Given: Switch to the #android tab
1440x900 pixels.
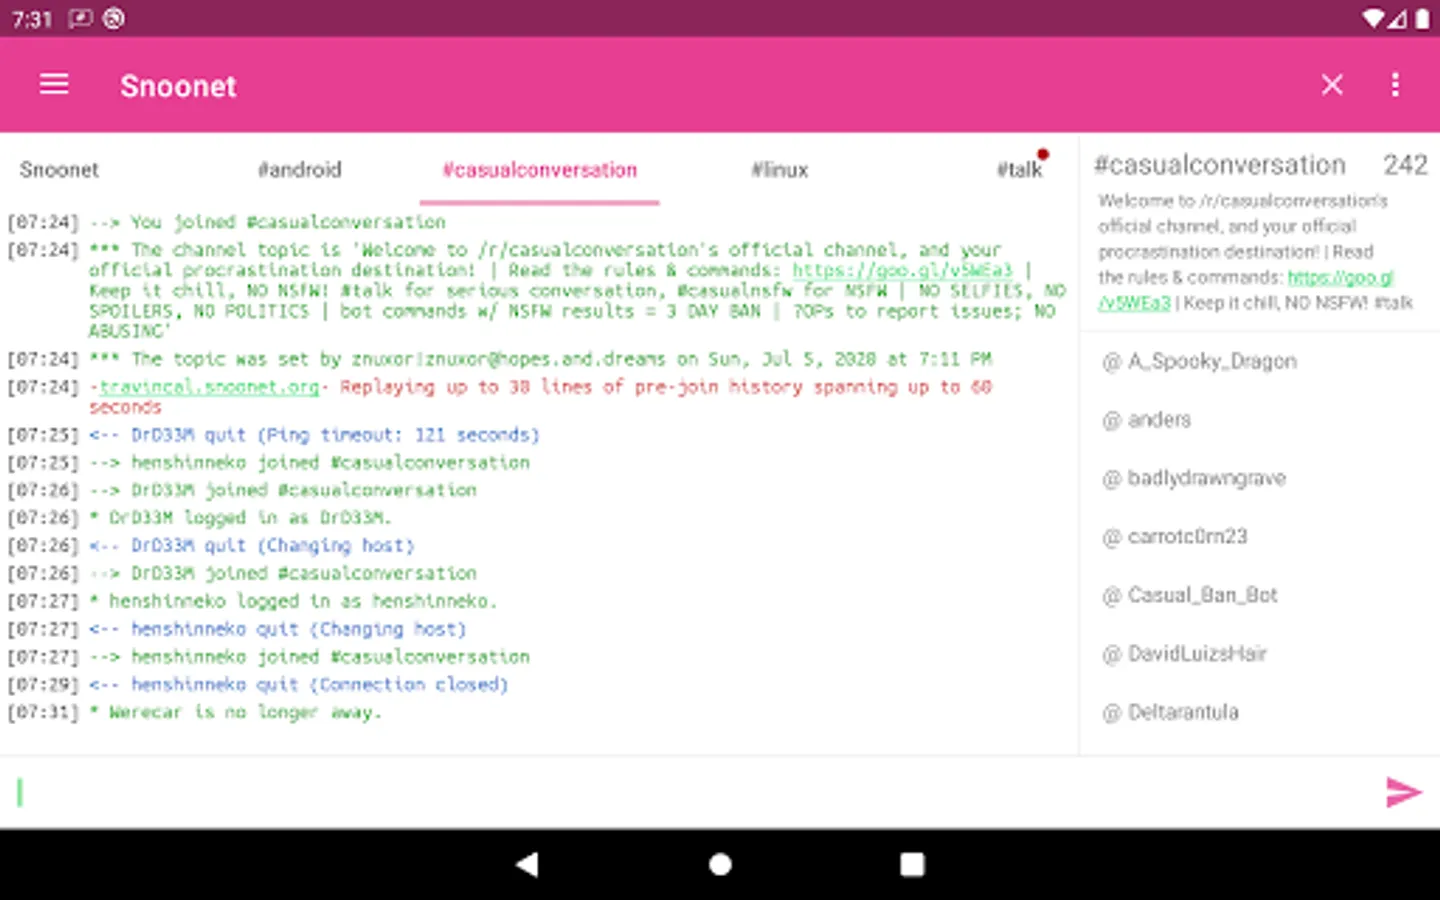Looking at the screenshot, I should tap(300, 170).
